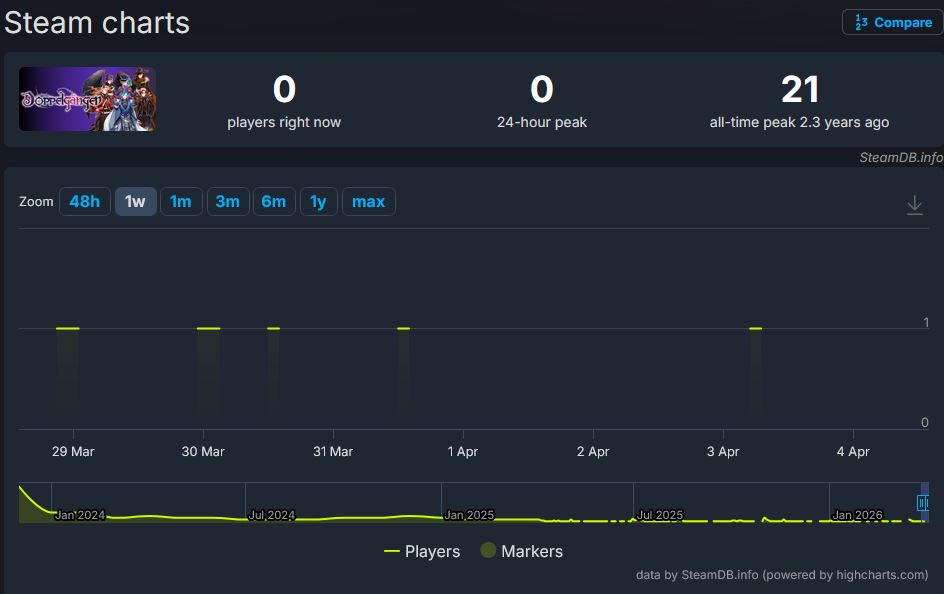Switch zoom range to 1m
Screen dimensions: 944x594
(181, 202)
